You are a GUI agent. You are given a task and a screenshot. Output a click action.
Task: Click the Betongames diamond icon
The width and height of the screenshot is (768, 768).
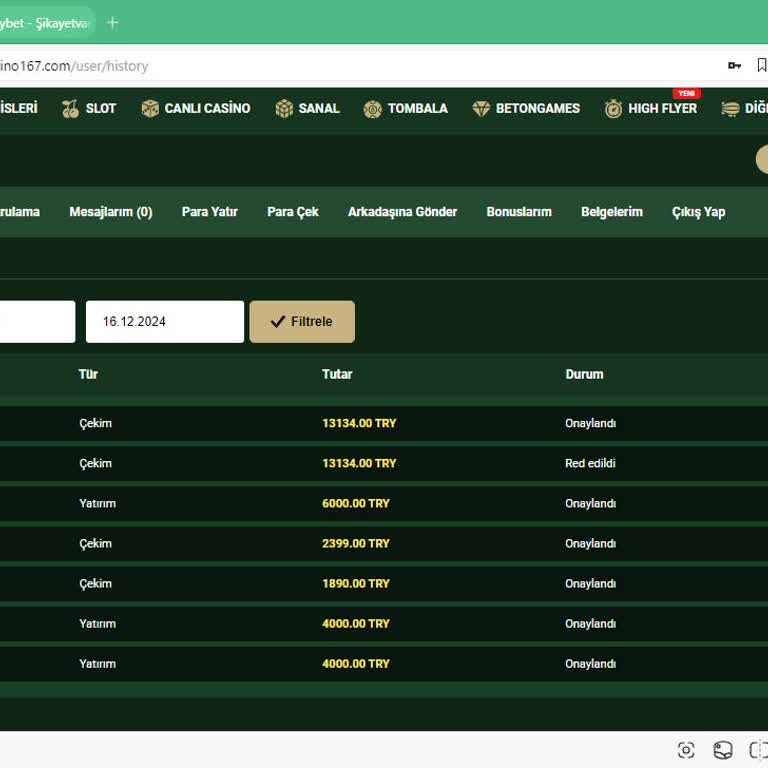point(481,109)
